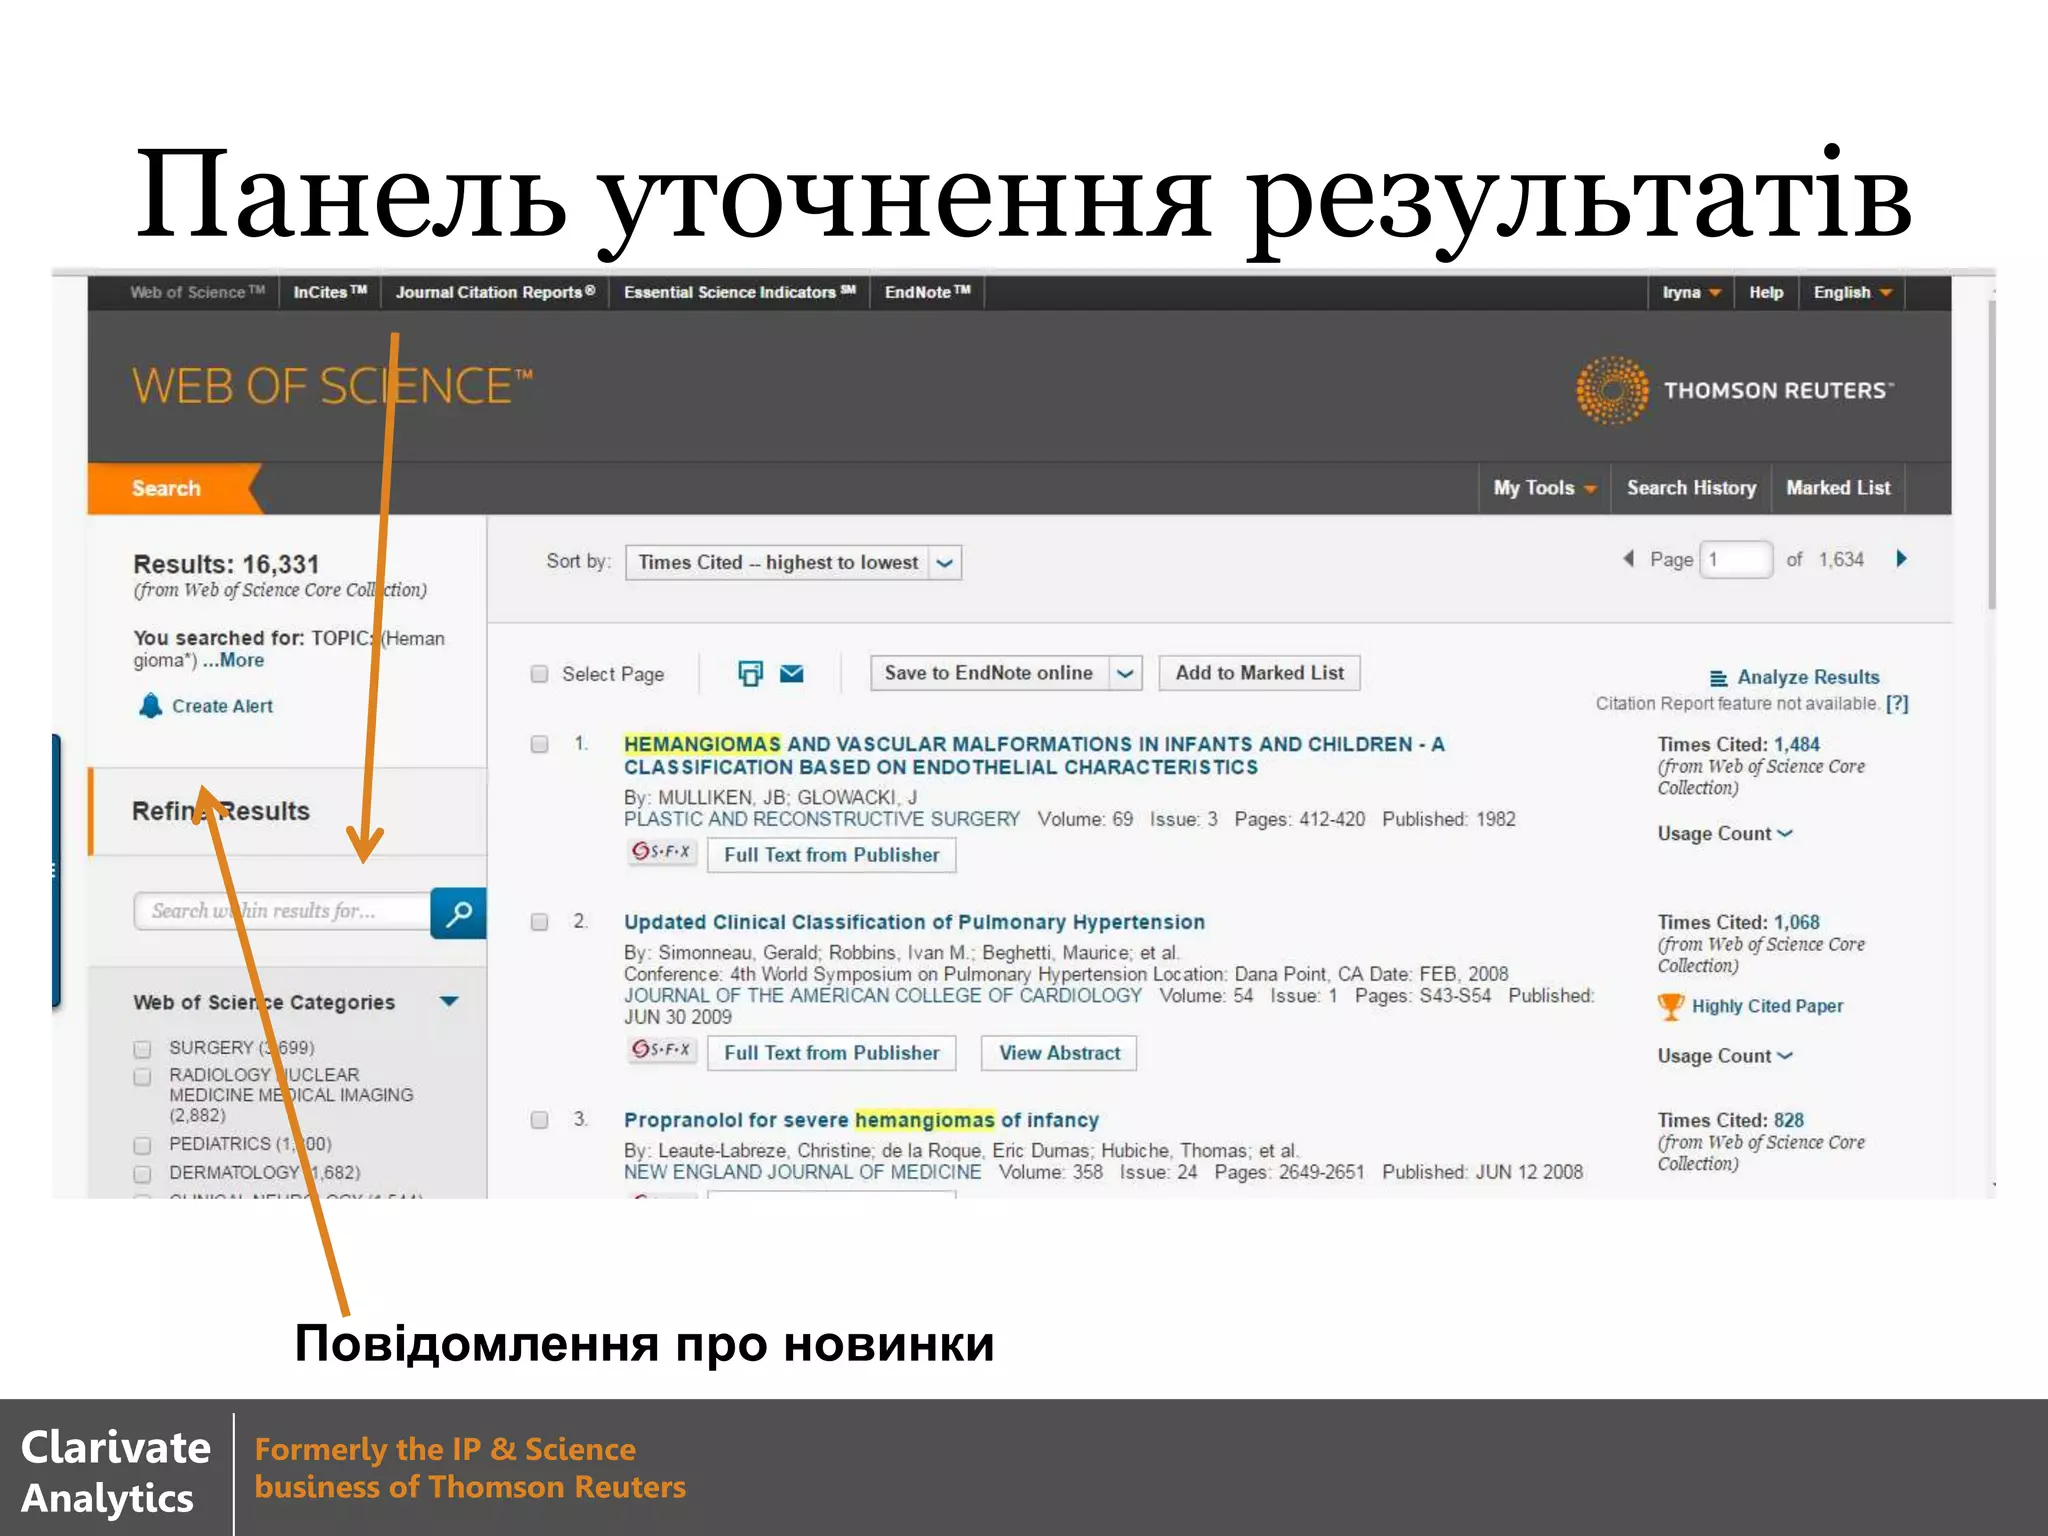Click the 828 Times Cited count
The image size is (2048, 1536).
click(1788, 1120)
